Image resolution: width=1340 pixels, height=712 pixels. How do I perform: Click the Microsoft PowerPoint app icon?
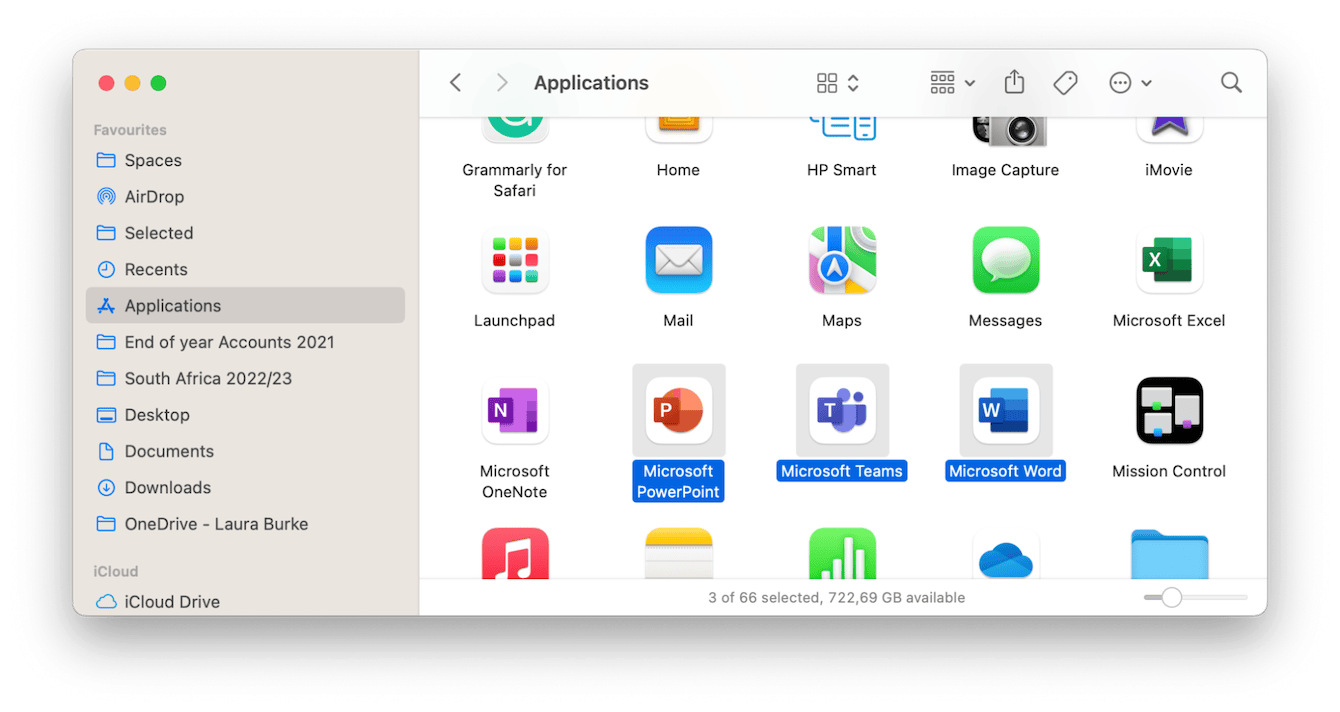point(678,410)
